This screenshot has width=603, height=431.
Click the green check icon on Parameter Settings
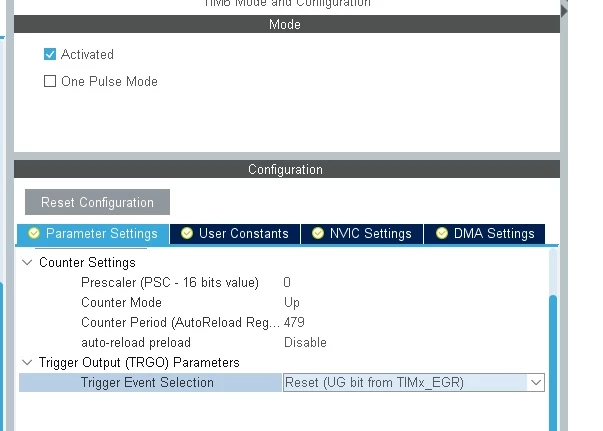click(34, 233)
